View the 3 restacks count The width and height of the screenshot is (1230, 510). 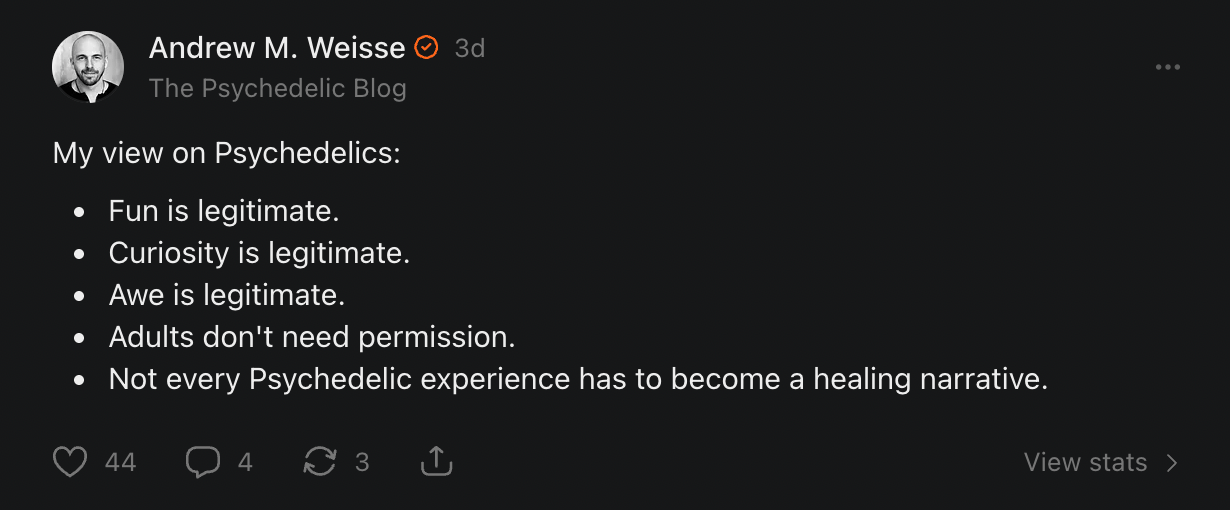click(362, 462)
